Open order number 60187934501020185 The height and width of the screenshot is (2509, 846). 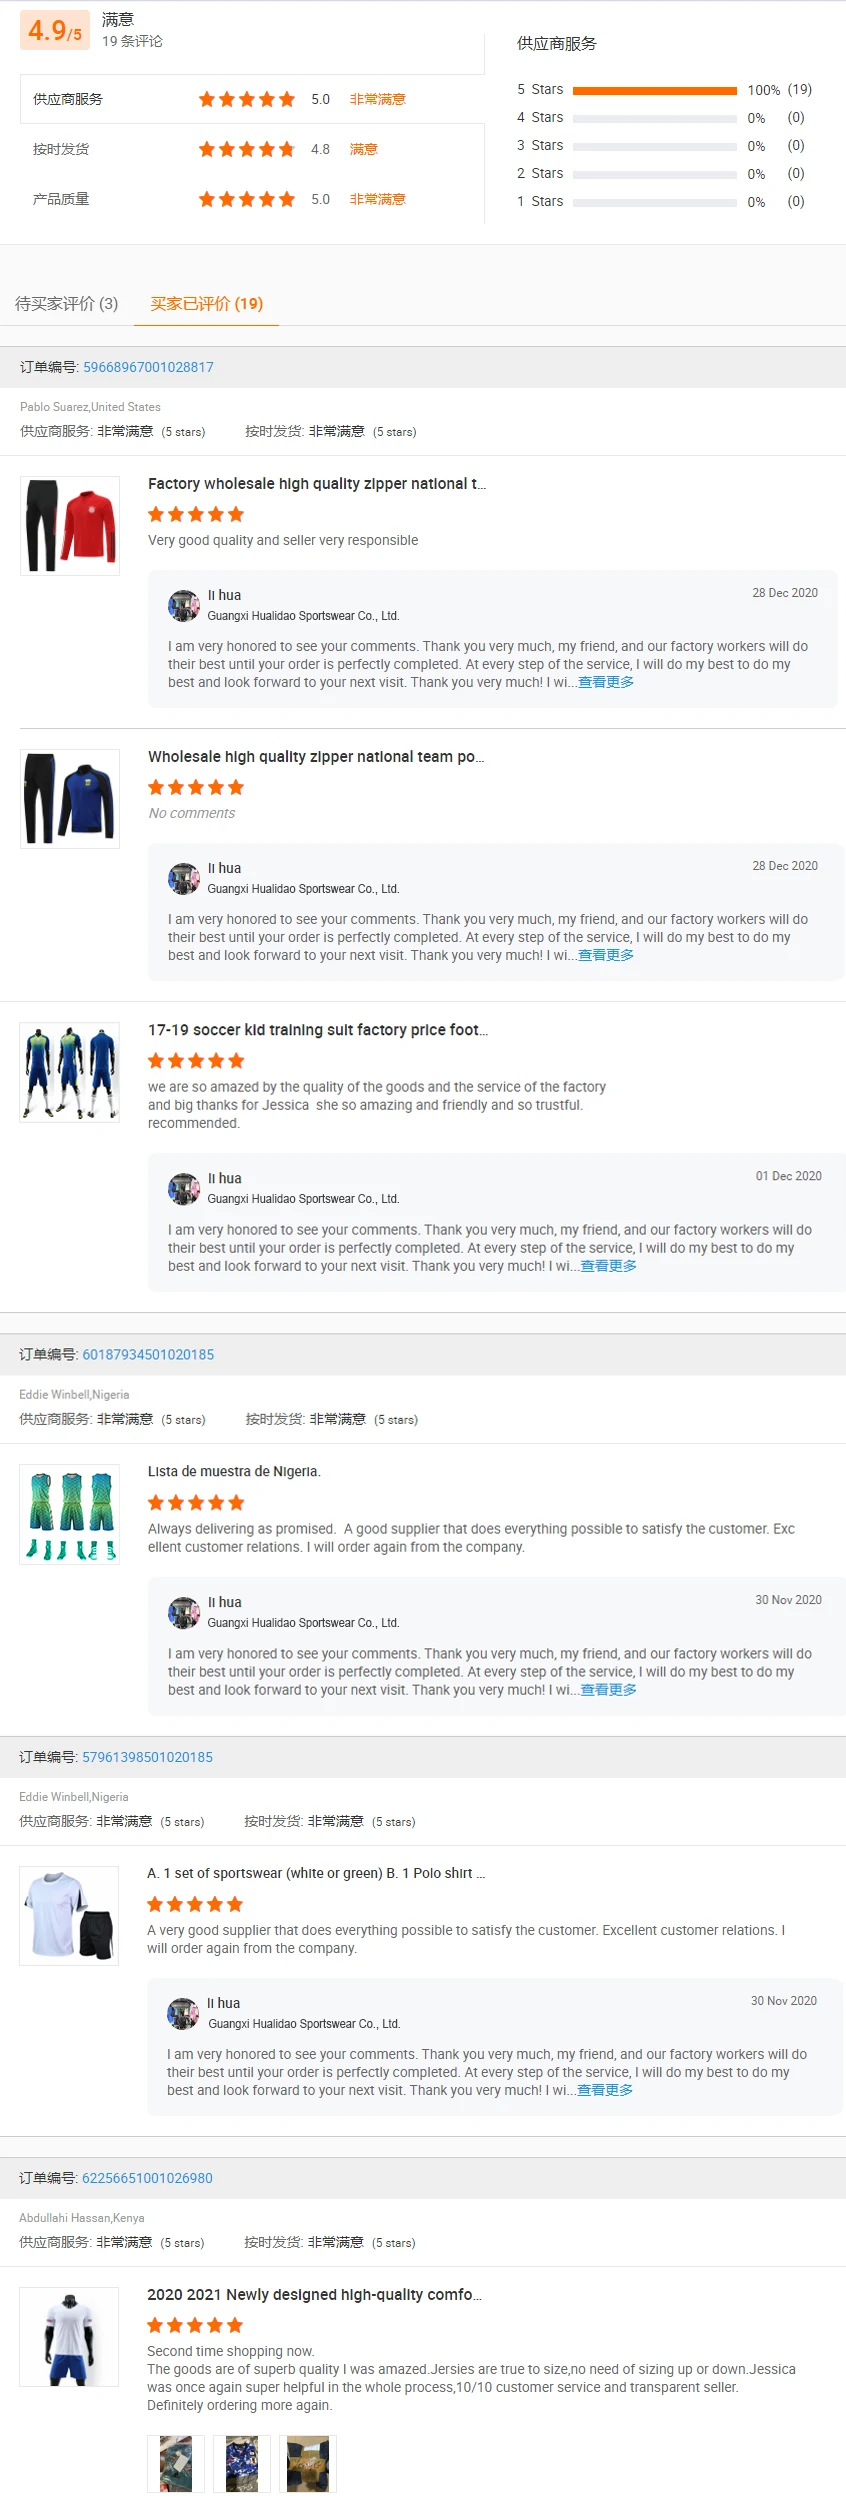pyautogui.click(x=148, y=1355)
